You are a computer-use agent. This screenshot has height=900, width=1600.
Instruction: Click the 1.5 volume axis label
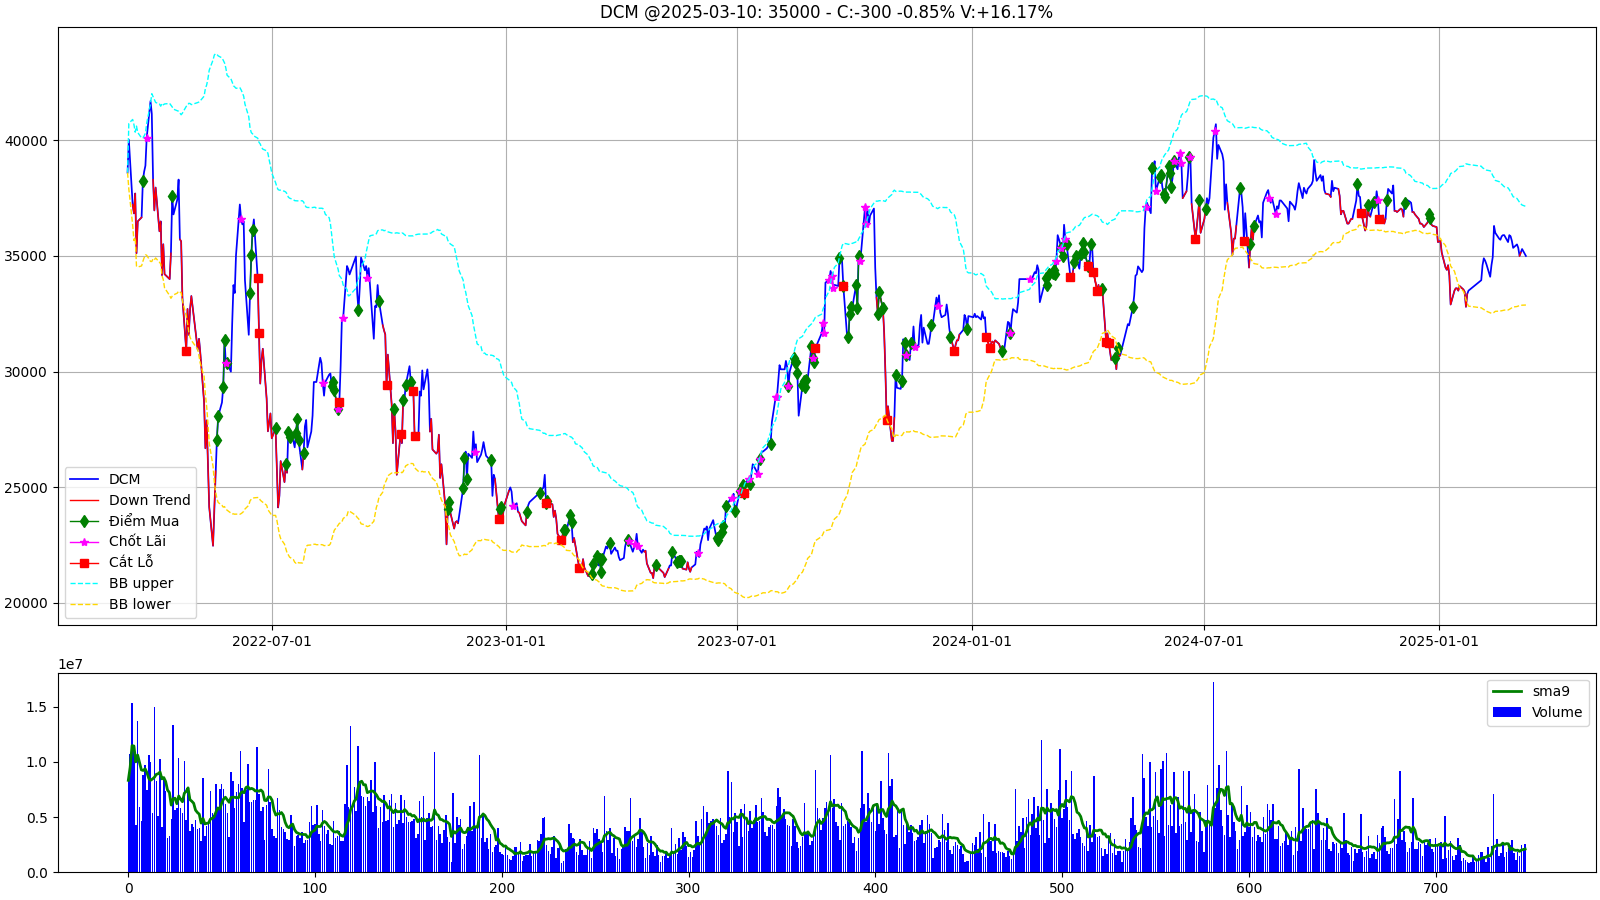click(37, 708)
